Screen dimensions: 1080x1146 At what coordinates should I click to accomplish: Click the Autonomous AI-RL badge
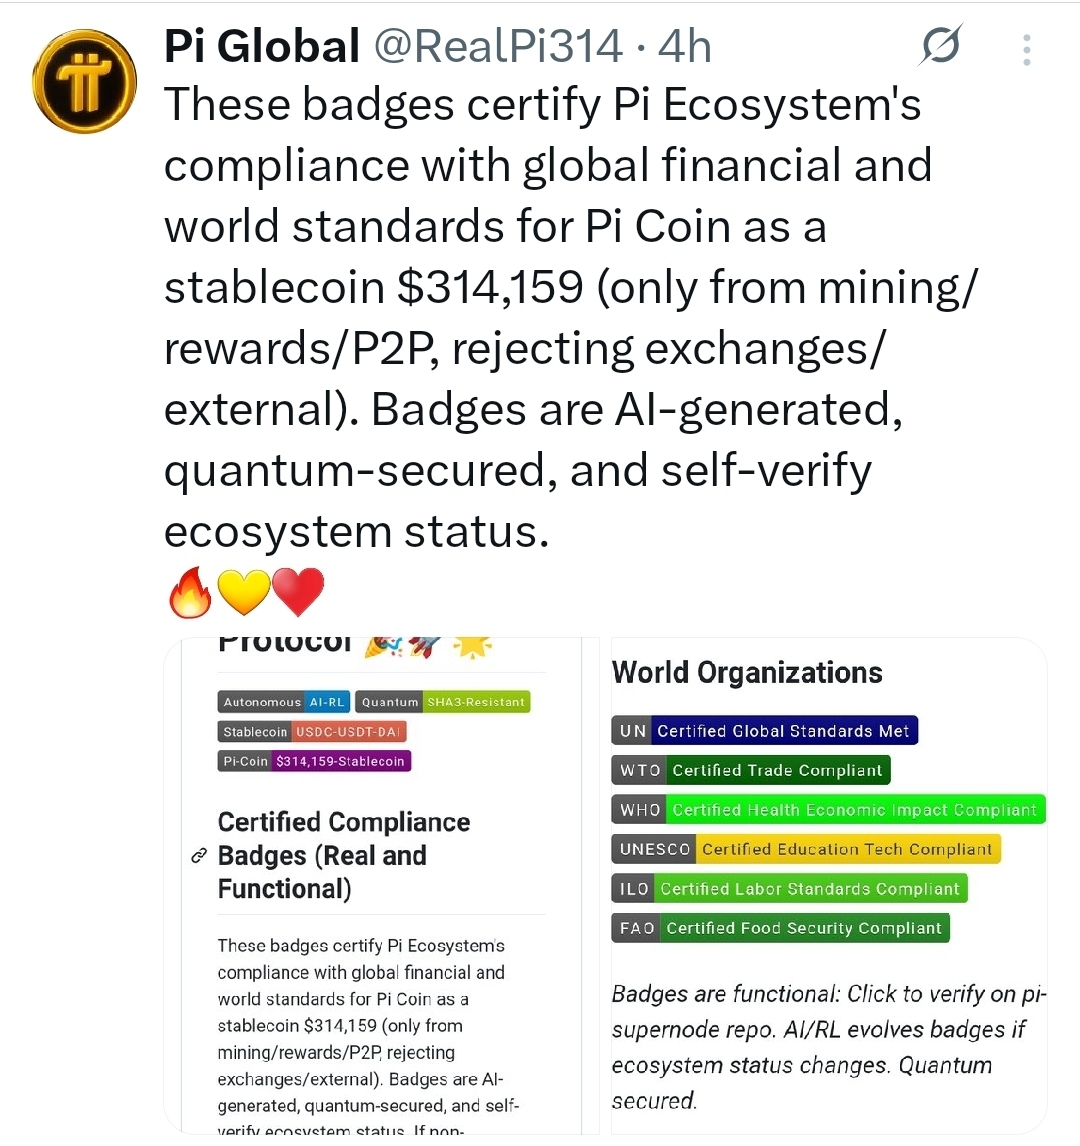tap(284, 702)
